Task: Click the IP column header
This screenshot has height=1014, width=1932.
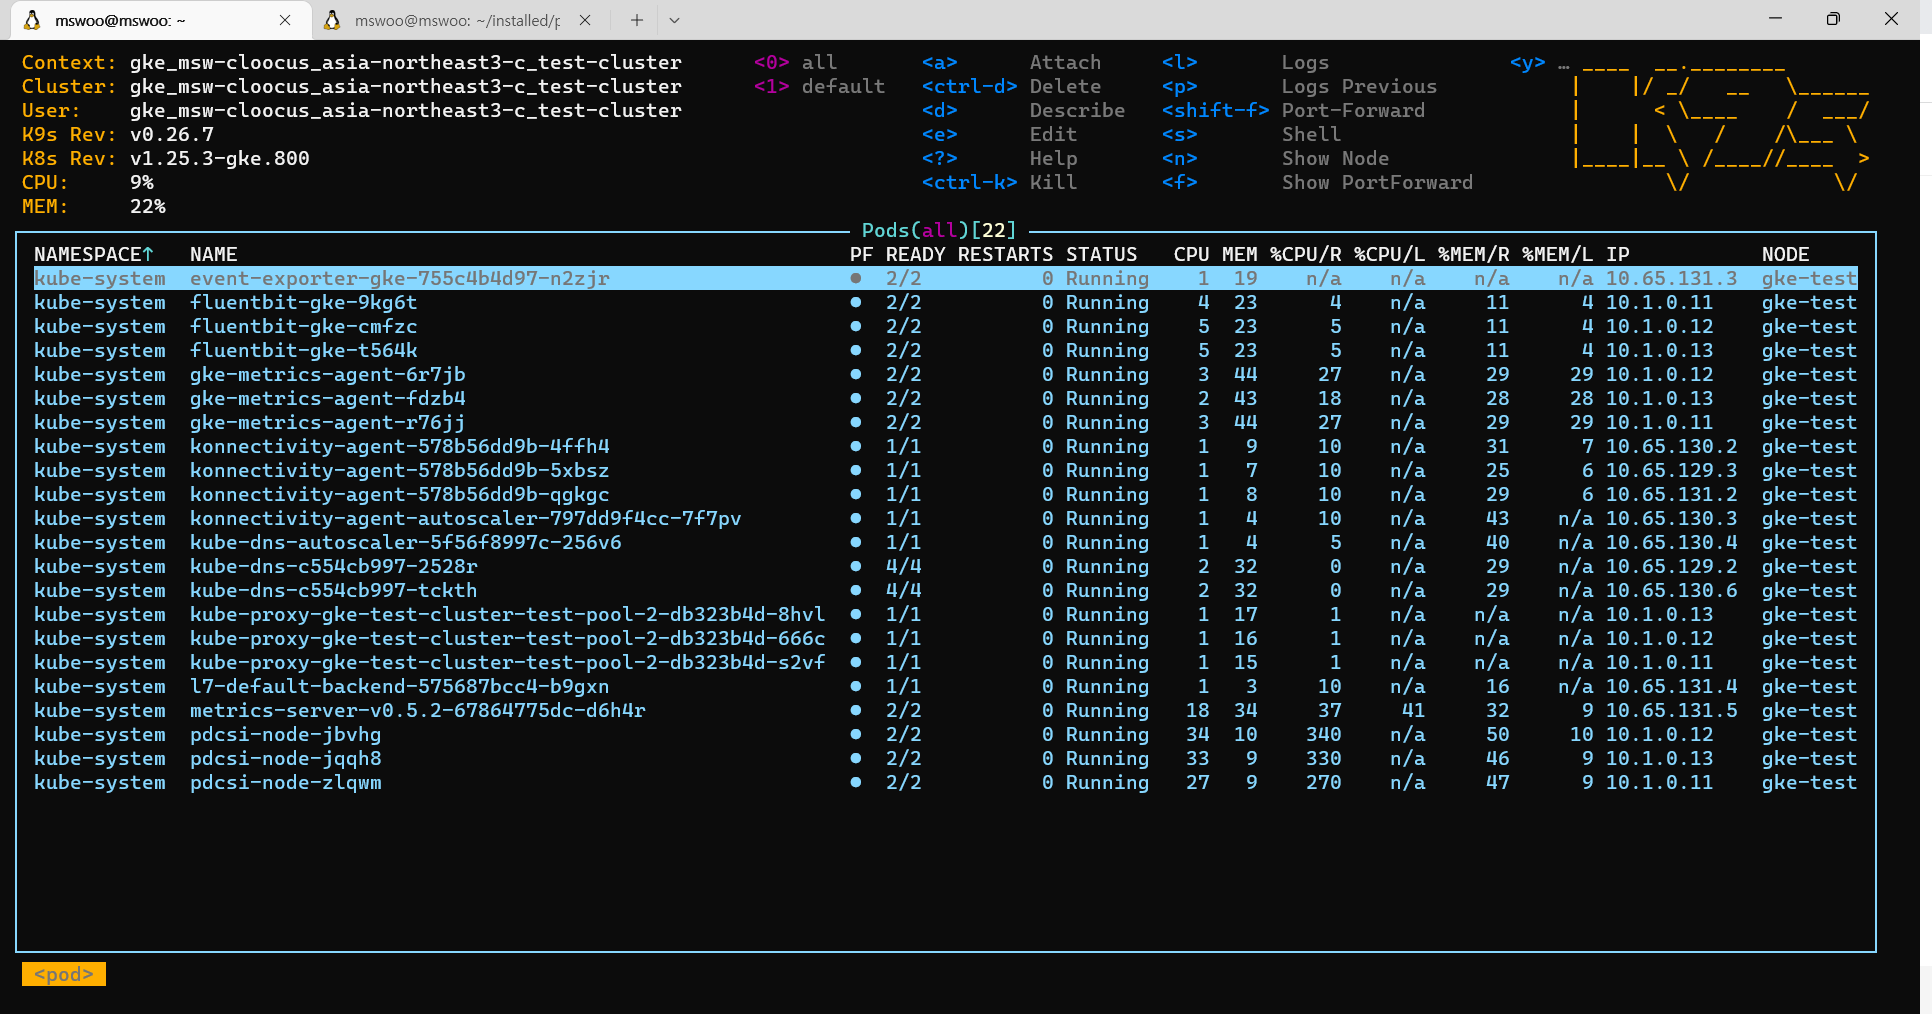Action: tap(1617, 254)
